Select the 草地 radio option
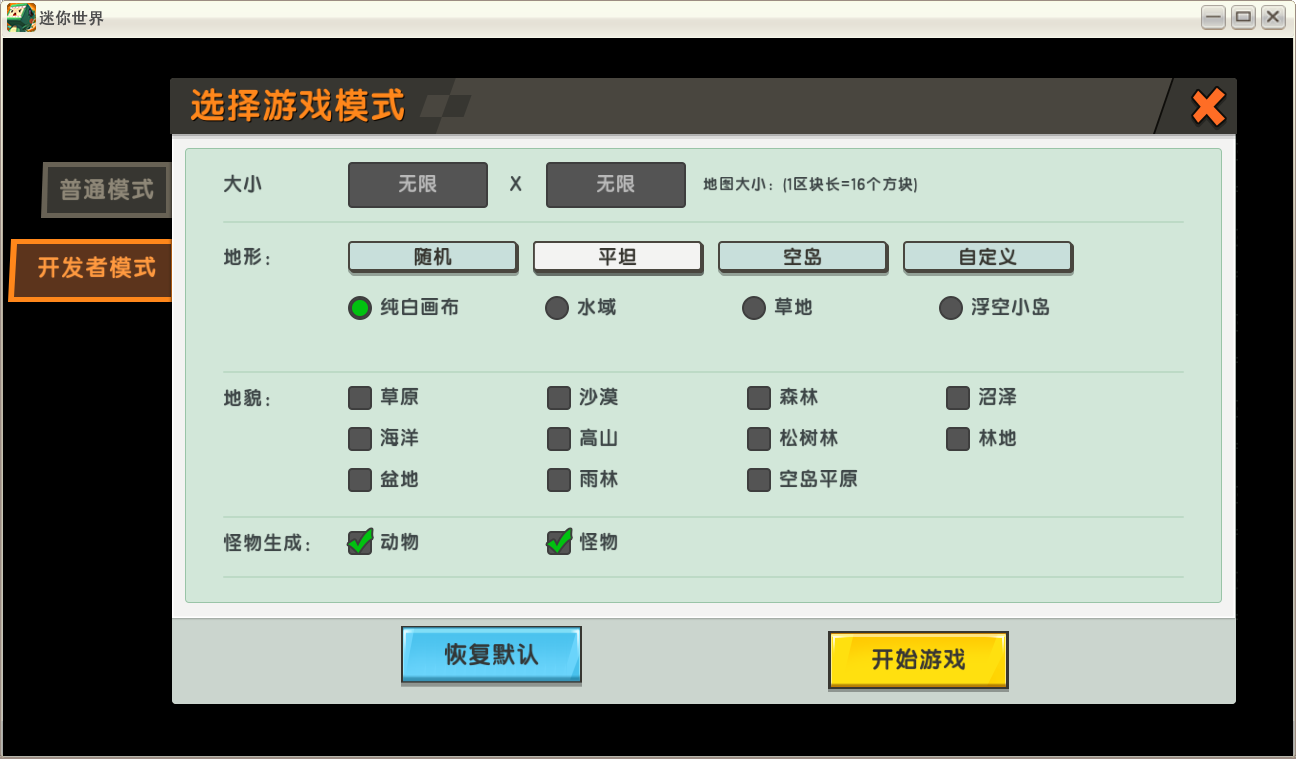This screenshot has height=759, width=1296. [754, 308]
